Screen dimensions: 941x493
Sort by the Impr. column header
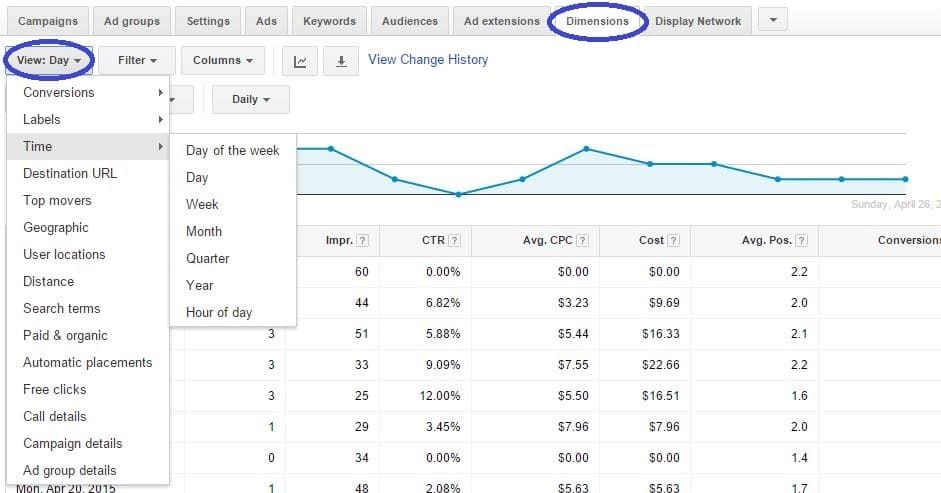pyautogui.click(x=339, y=241)
